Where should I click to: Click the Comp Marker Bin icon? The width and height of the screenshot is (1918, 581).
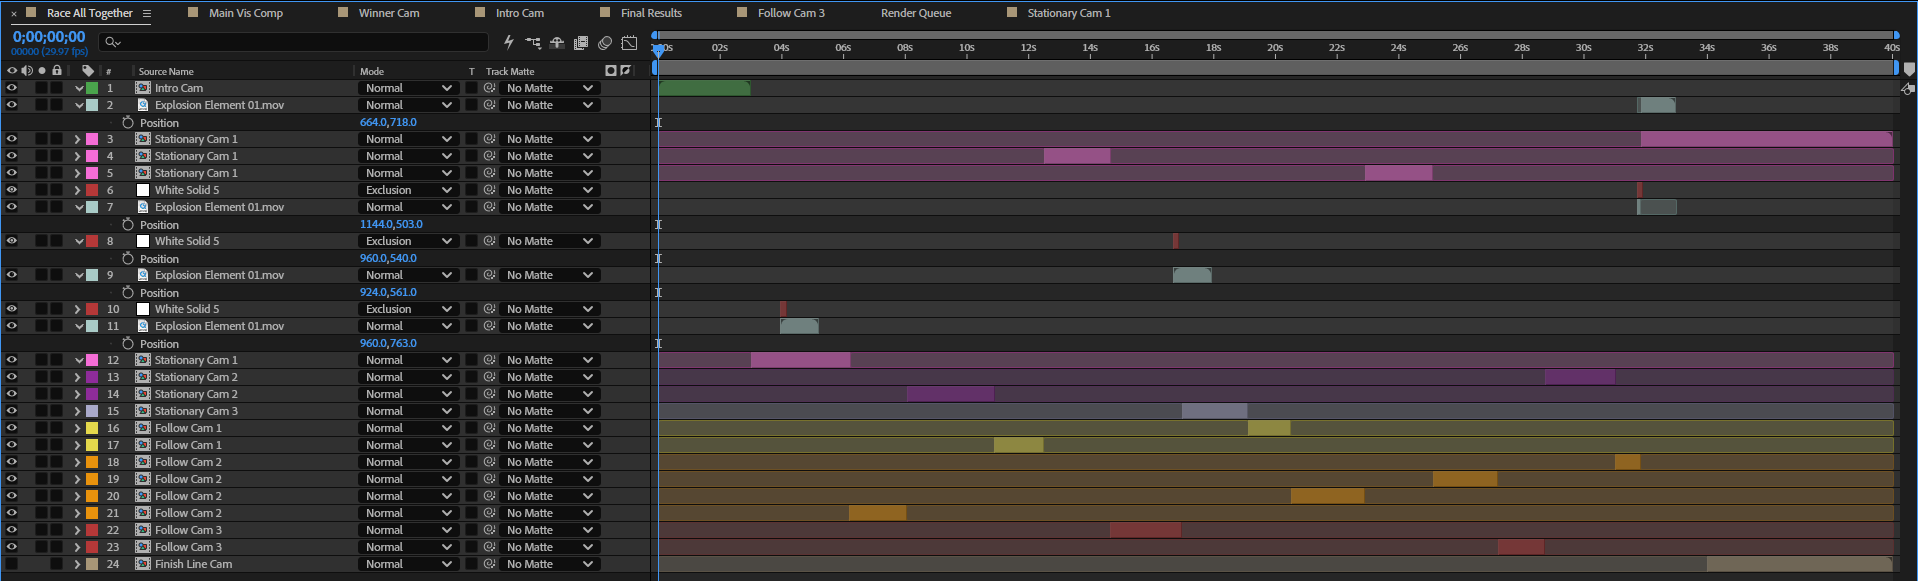[x=1909, y=70]
